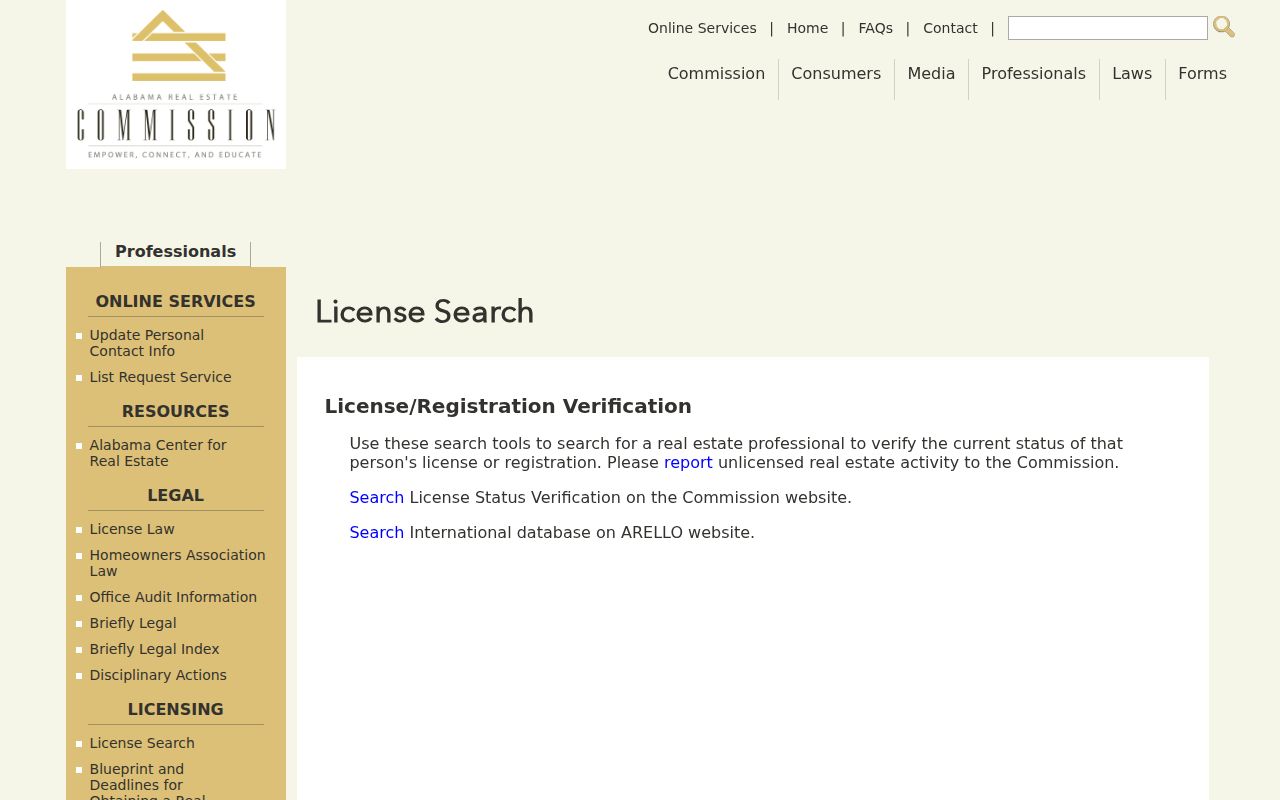Click Search for License Status Verification
Image resolution: width=1280 pixels, height=800 pixels.
(376, 498)
